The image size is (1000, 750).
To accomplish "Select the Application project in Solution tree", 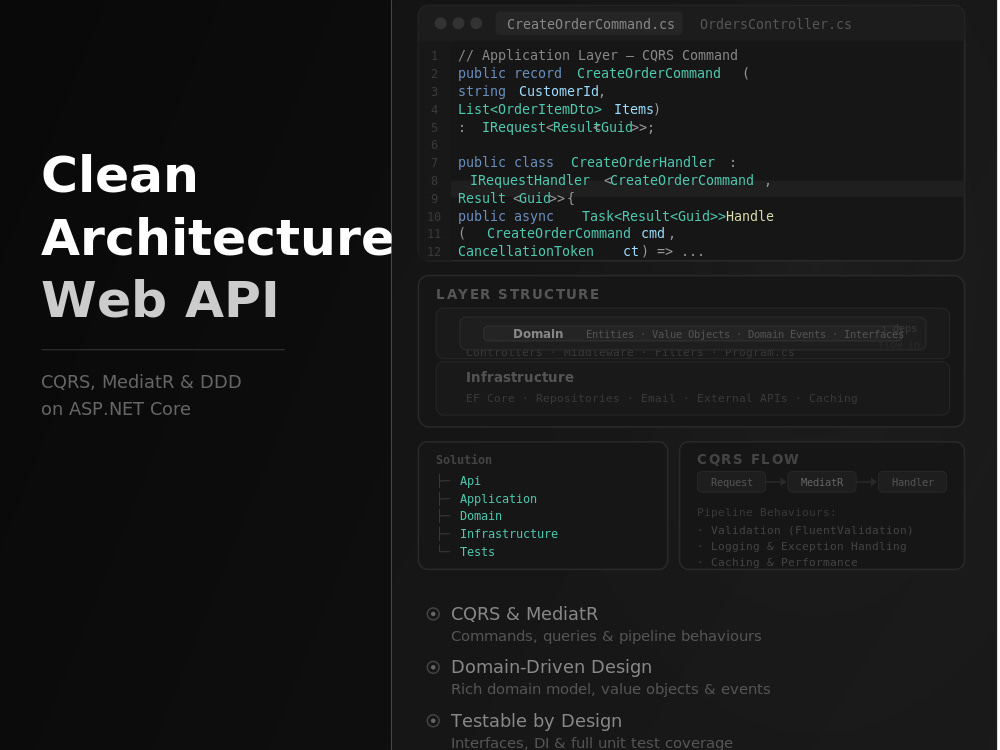I will 498,499.
